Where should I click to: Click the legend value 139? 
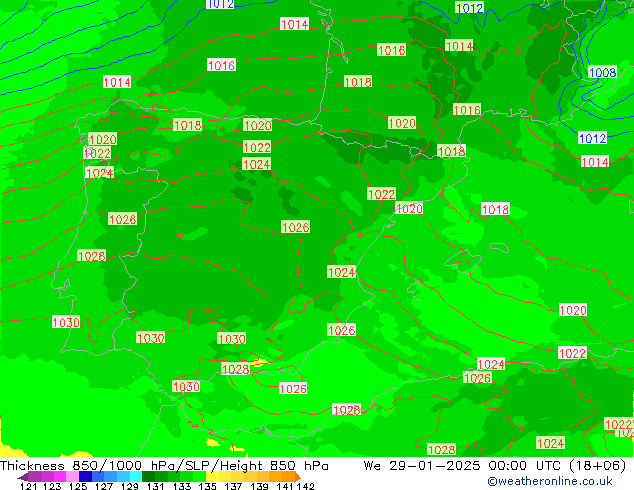(259, 486)
